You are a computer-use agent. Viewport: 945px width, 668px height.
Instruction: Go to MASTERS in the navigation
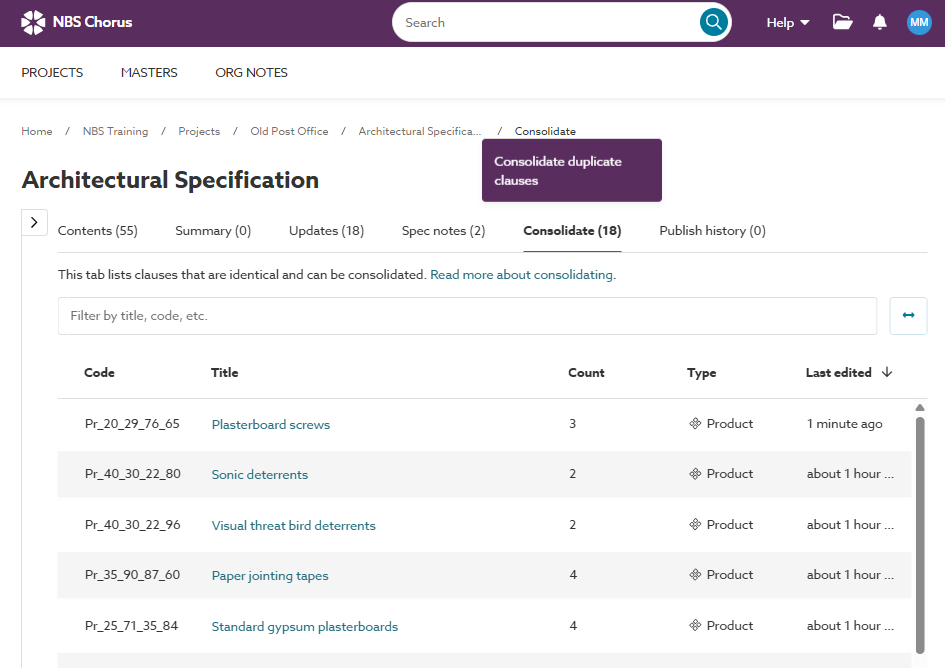(149, 72)
